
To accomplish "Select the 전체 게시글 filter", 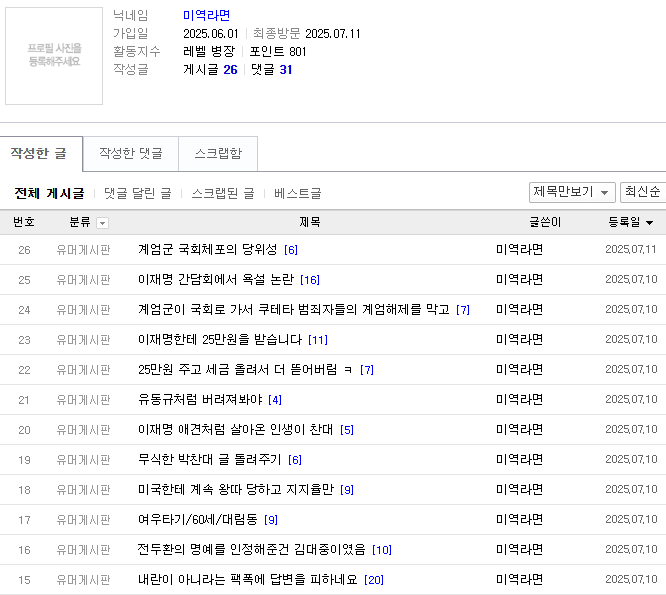I will coord(49,194).
